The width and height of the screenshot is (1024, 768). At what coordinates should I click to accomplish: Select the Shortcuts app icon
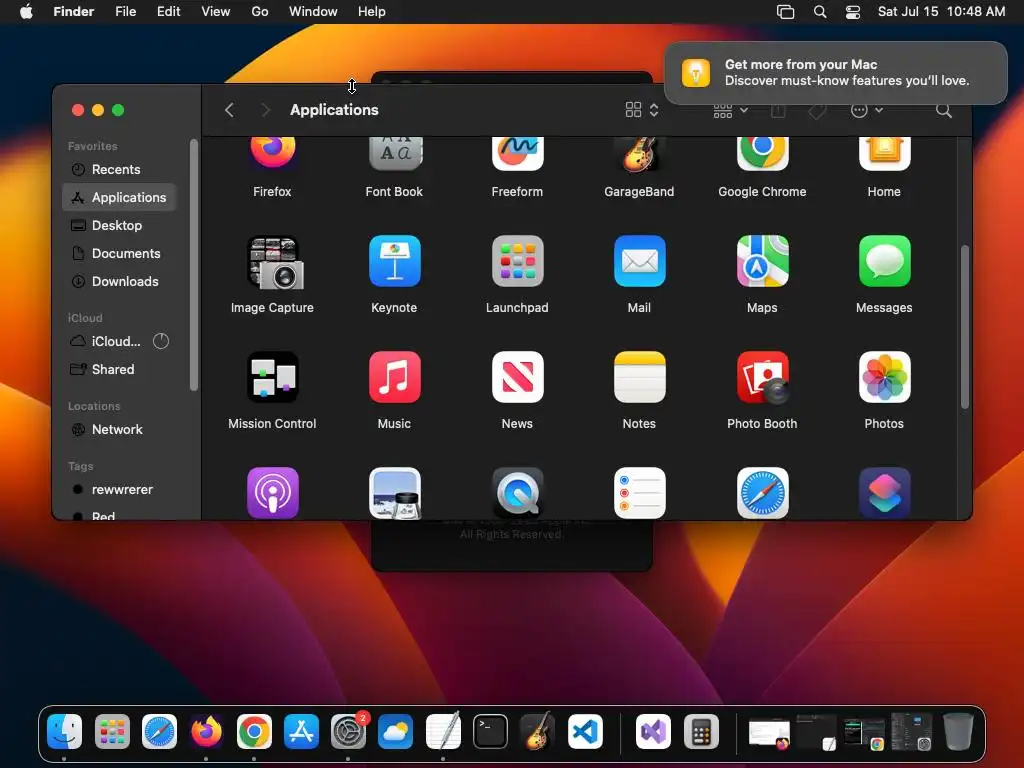884,493
